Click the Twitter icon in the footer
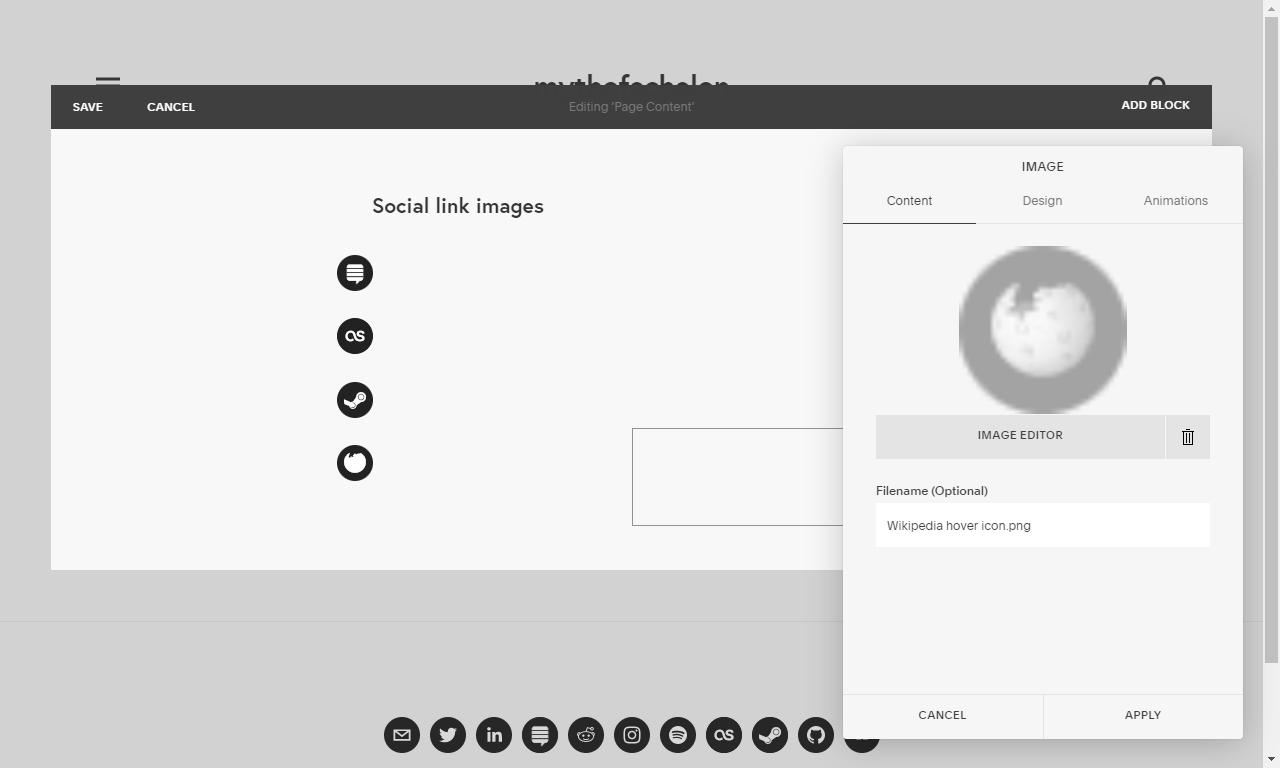This screenshot has width=1280, height=768. pos(448,735)
